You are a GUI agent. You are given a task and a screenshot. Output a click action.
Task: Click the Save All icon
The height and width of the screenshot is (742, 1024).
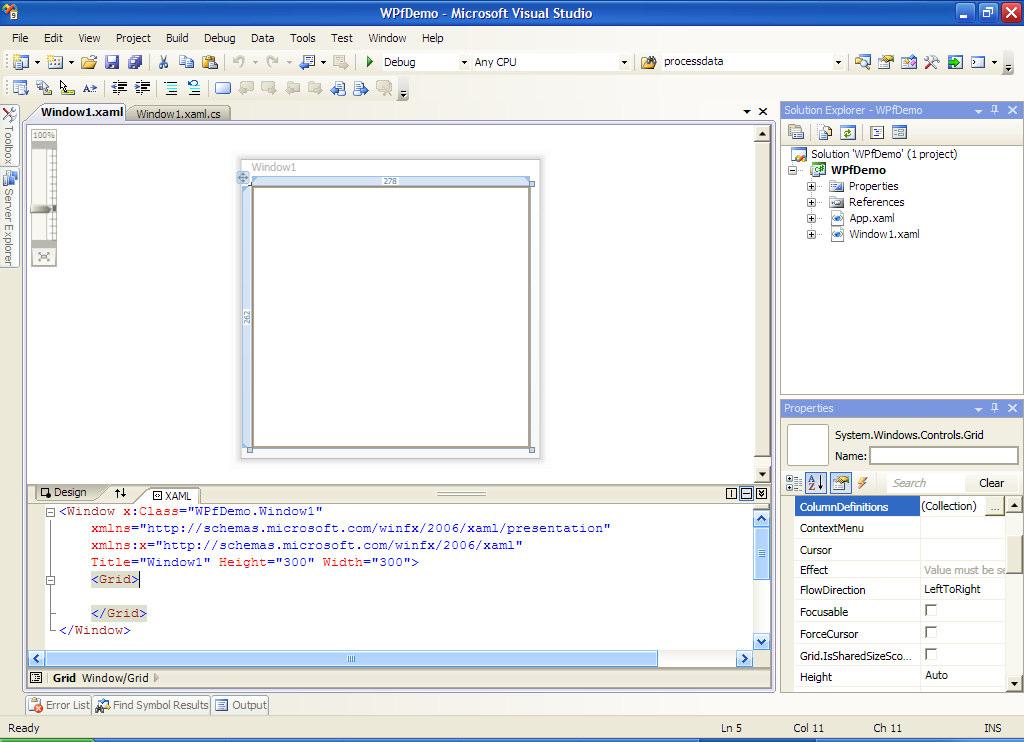[x=135, y=62]
